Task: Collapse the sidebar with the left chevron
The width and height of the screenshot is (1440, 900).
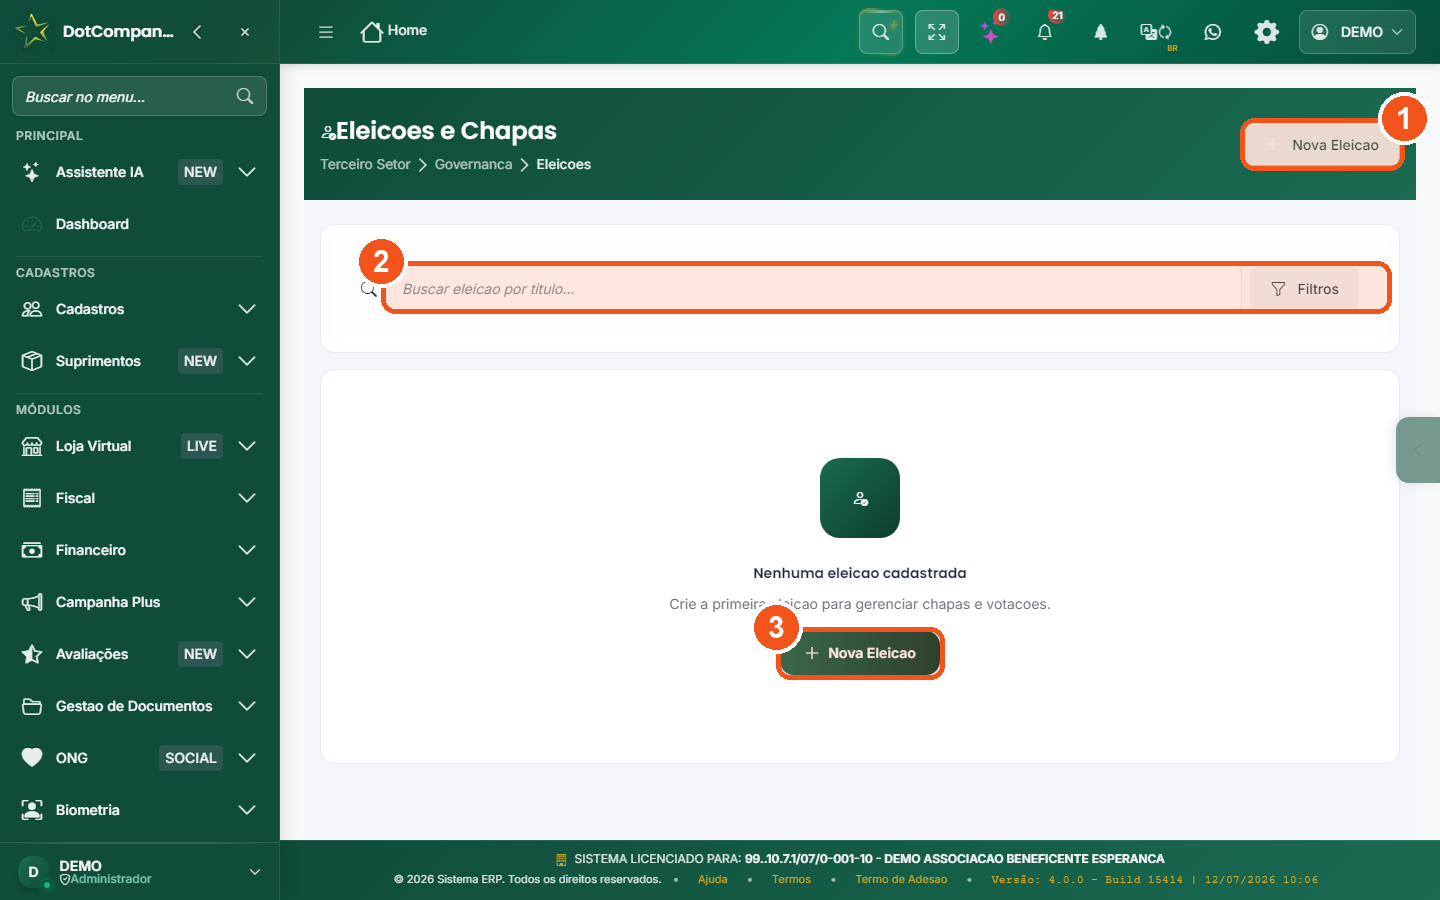Action: click(x=197, y=32)
